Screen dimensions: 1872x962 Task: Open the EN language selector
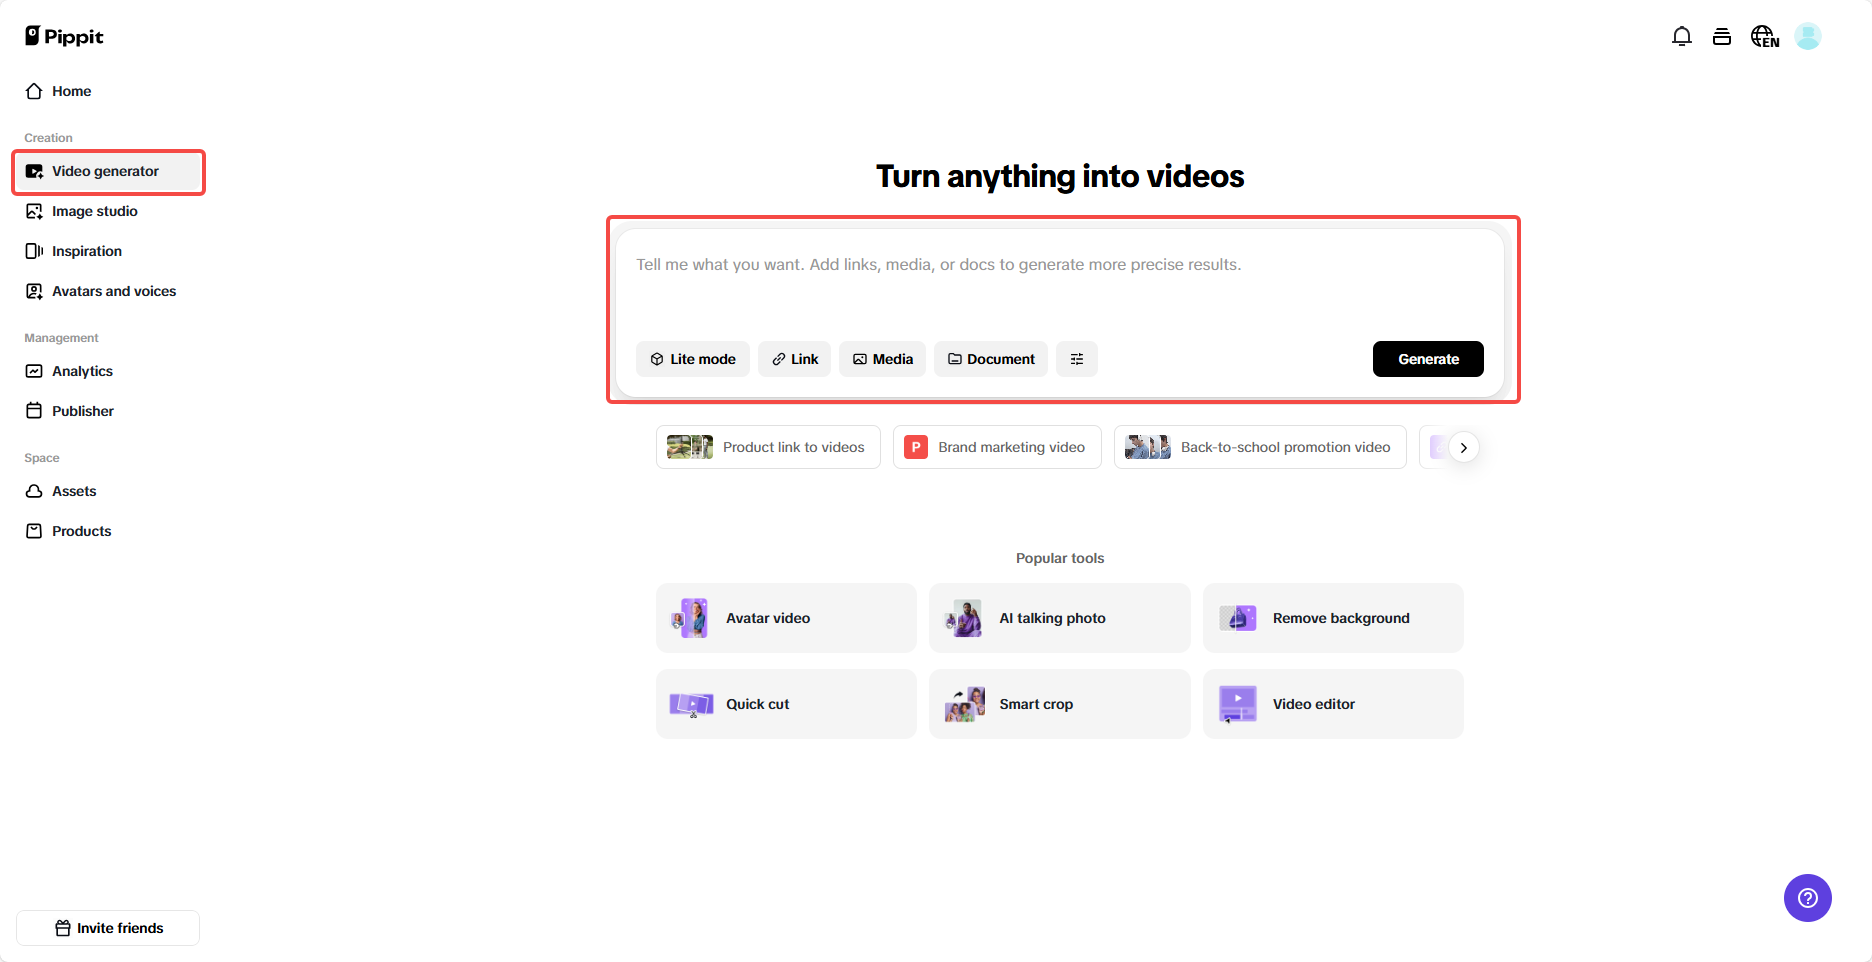[1764, 35]
